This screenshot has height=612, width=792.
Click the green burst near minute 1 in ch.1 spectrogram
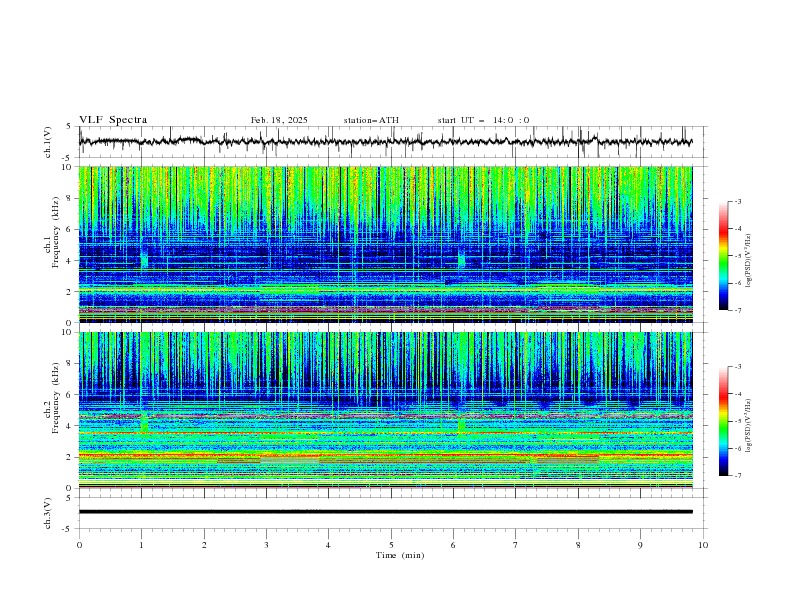pyautogui.click(x=144, y=258)
